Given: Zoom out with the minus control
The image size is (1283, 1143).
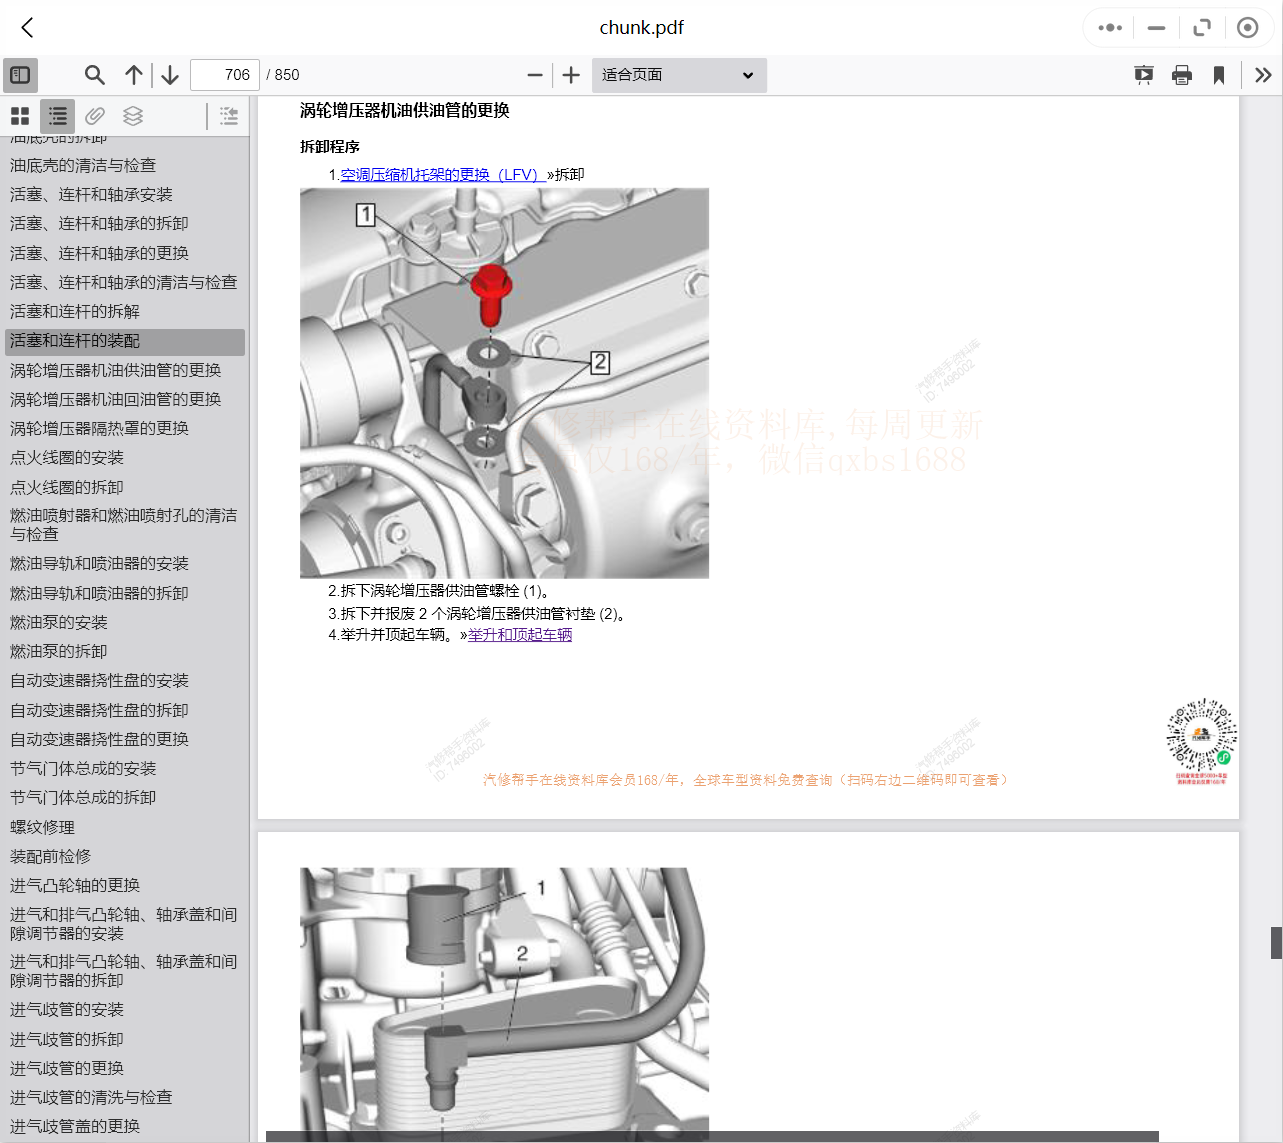Looking at the screenshot, I should (535, 74).
